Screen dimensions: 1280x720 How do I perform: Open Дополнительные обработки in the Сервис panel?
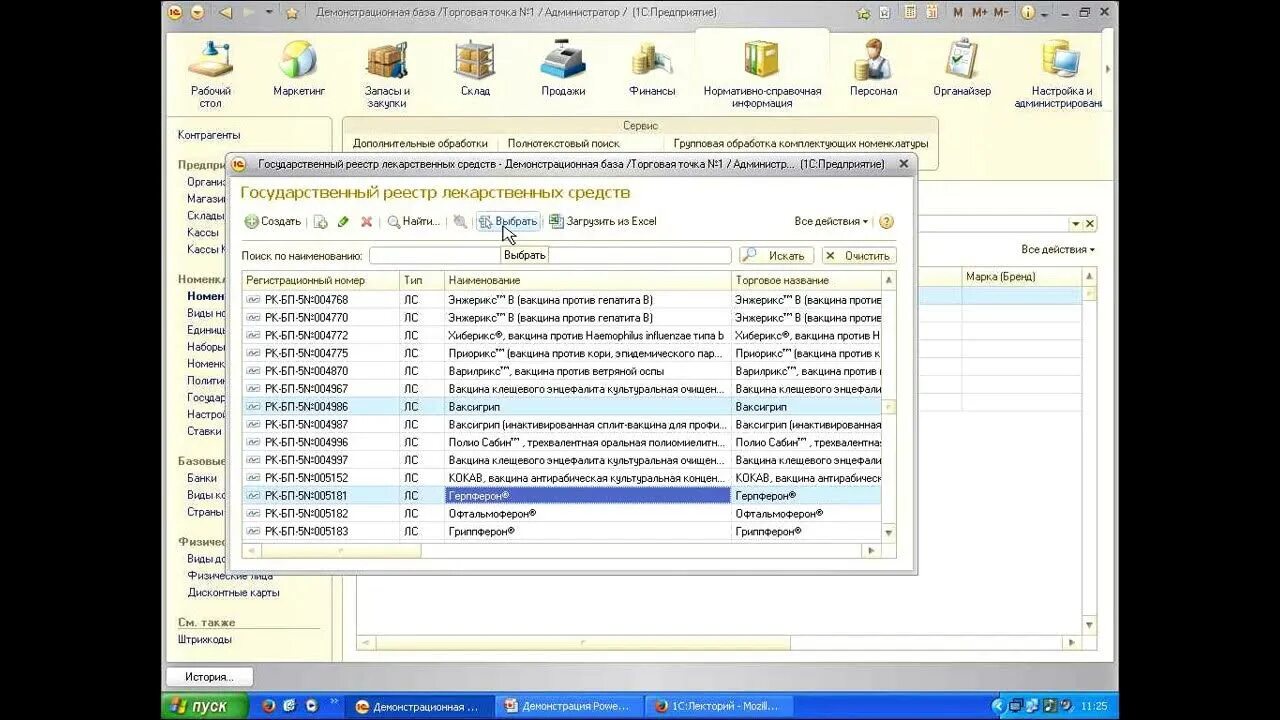420,144
